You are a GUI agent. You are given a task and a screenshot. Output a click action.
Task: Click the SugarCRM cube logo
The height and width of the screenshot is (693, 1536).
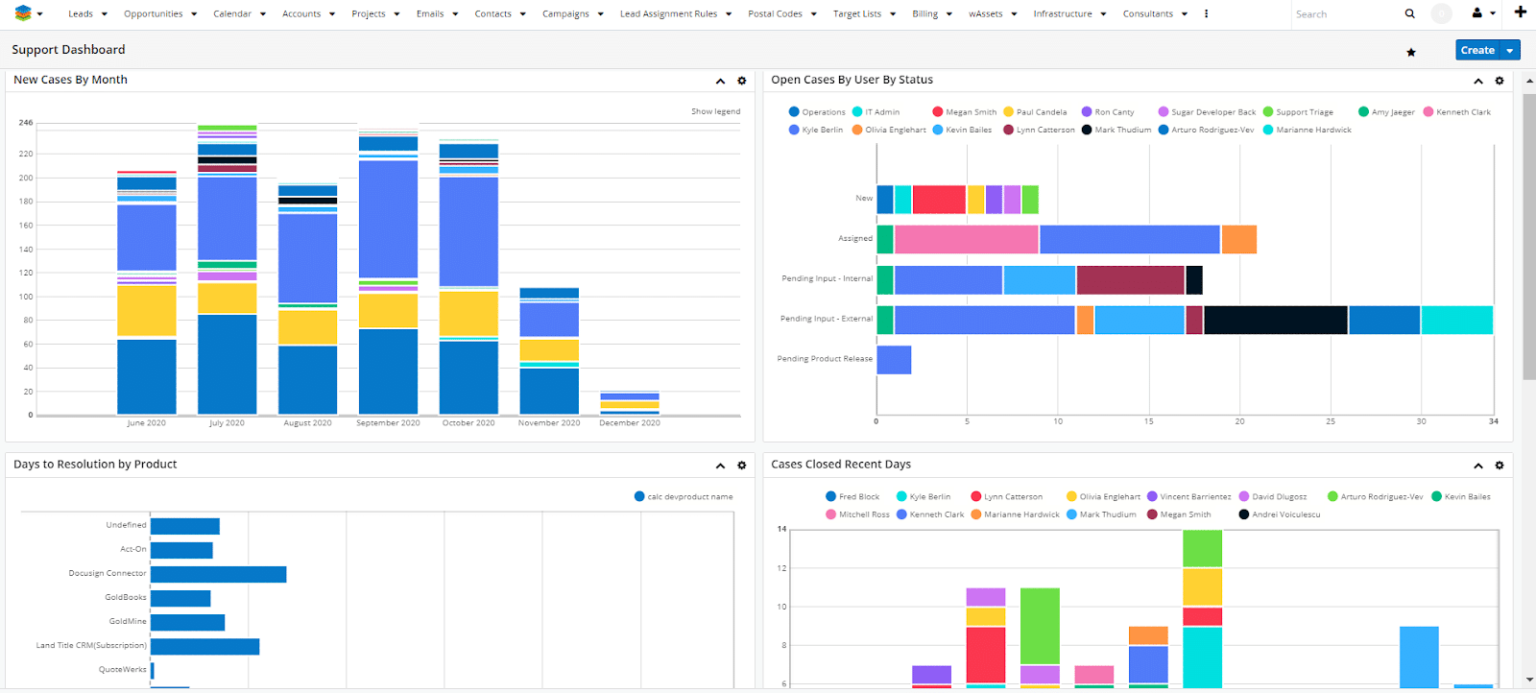click(23, 14)
